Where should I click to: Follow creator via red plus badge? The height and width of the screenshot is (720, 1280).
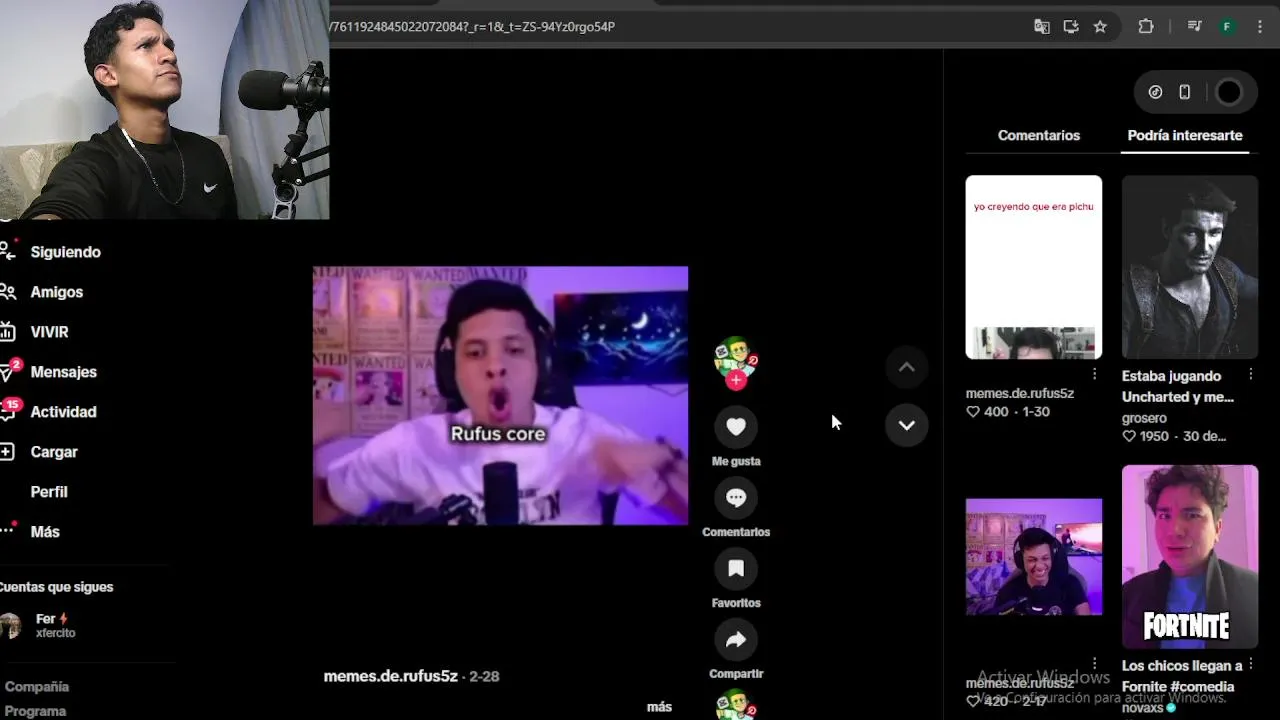736,380
